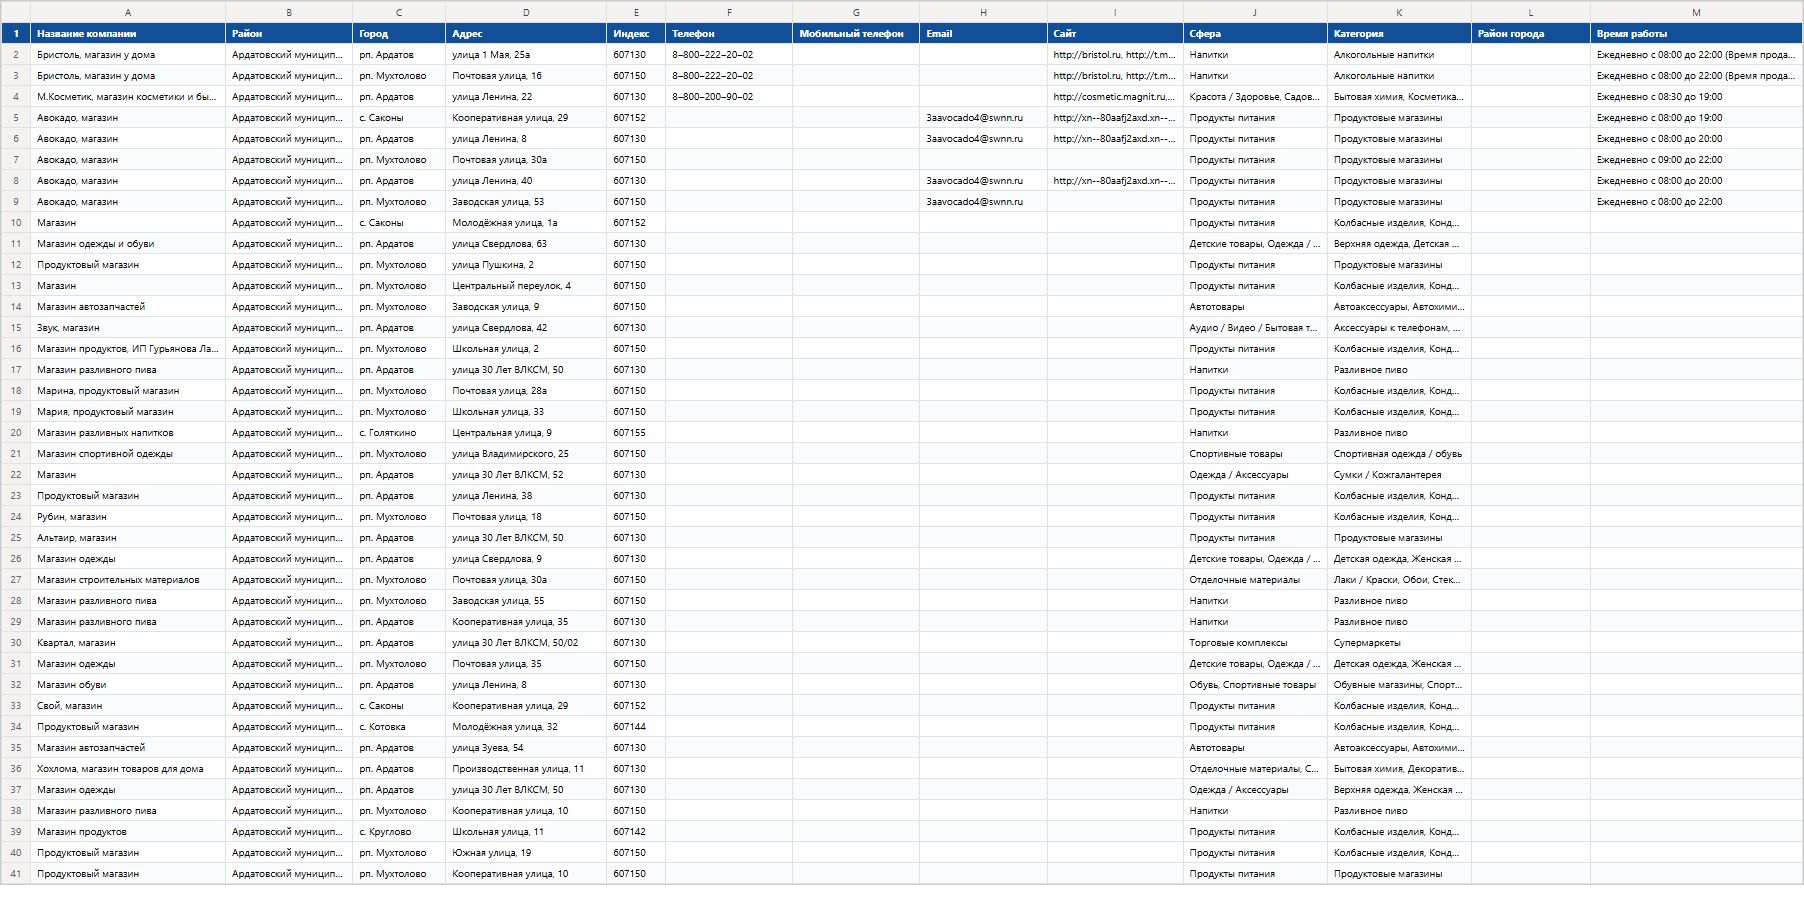This screenshot has width=1804, height=902.
Task: Select the column A letter header
Action: tap(128, 12)
